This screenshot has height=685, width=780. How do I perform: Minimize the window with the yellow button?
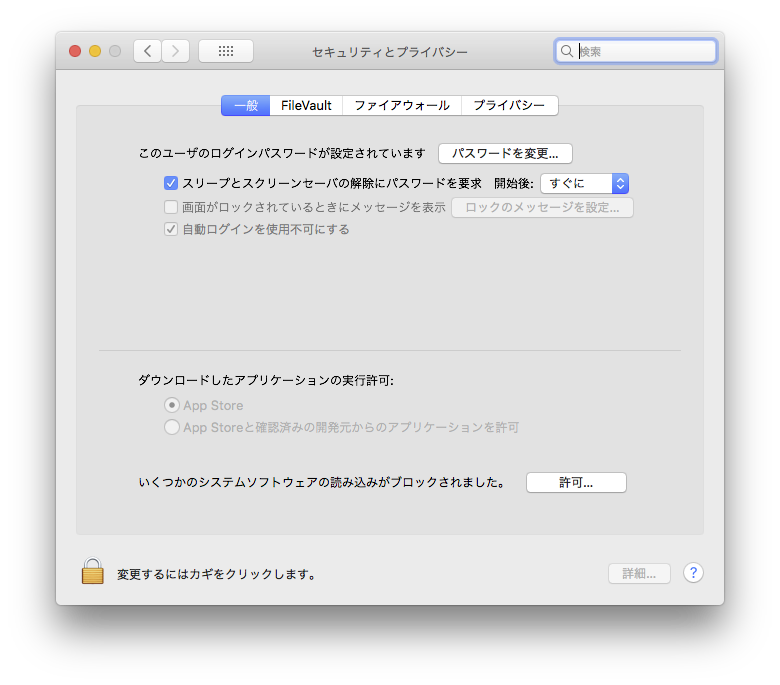(95, 51)
